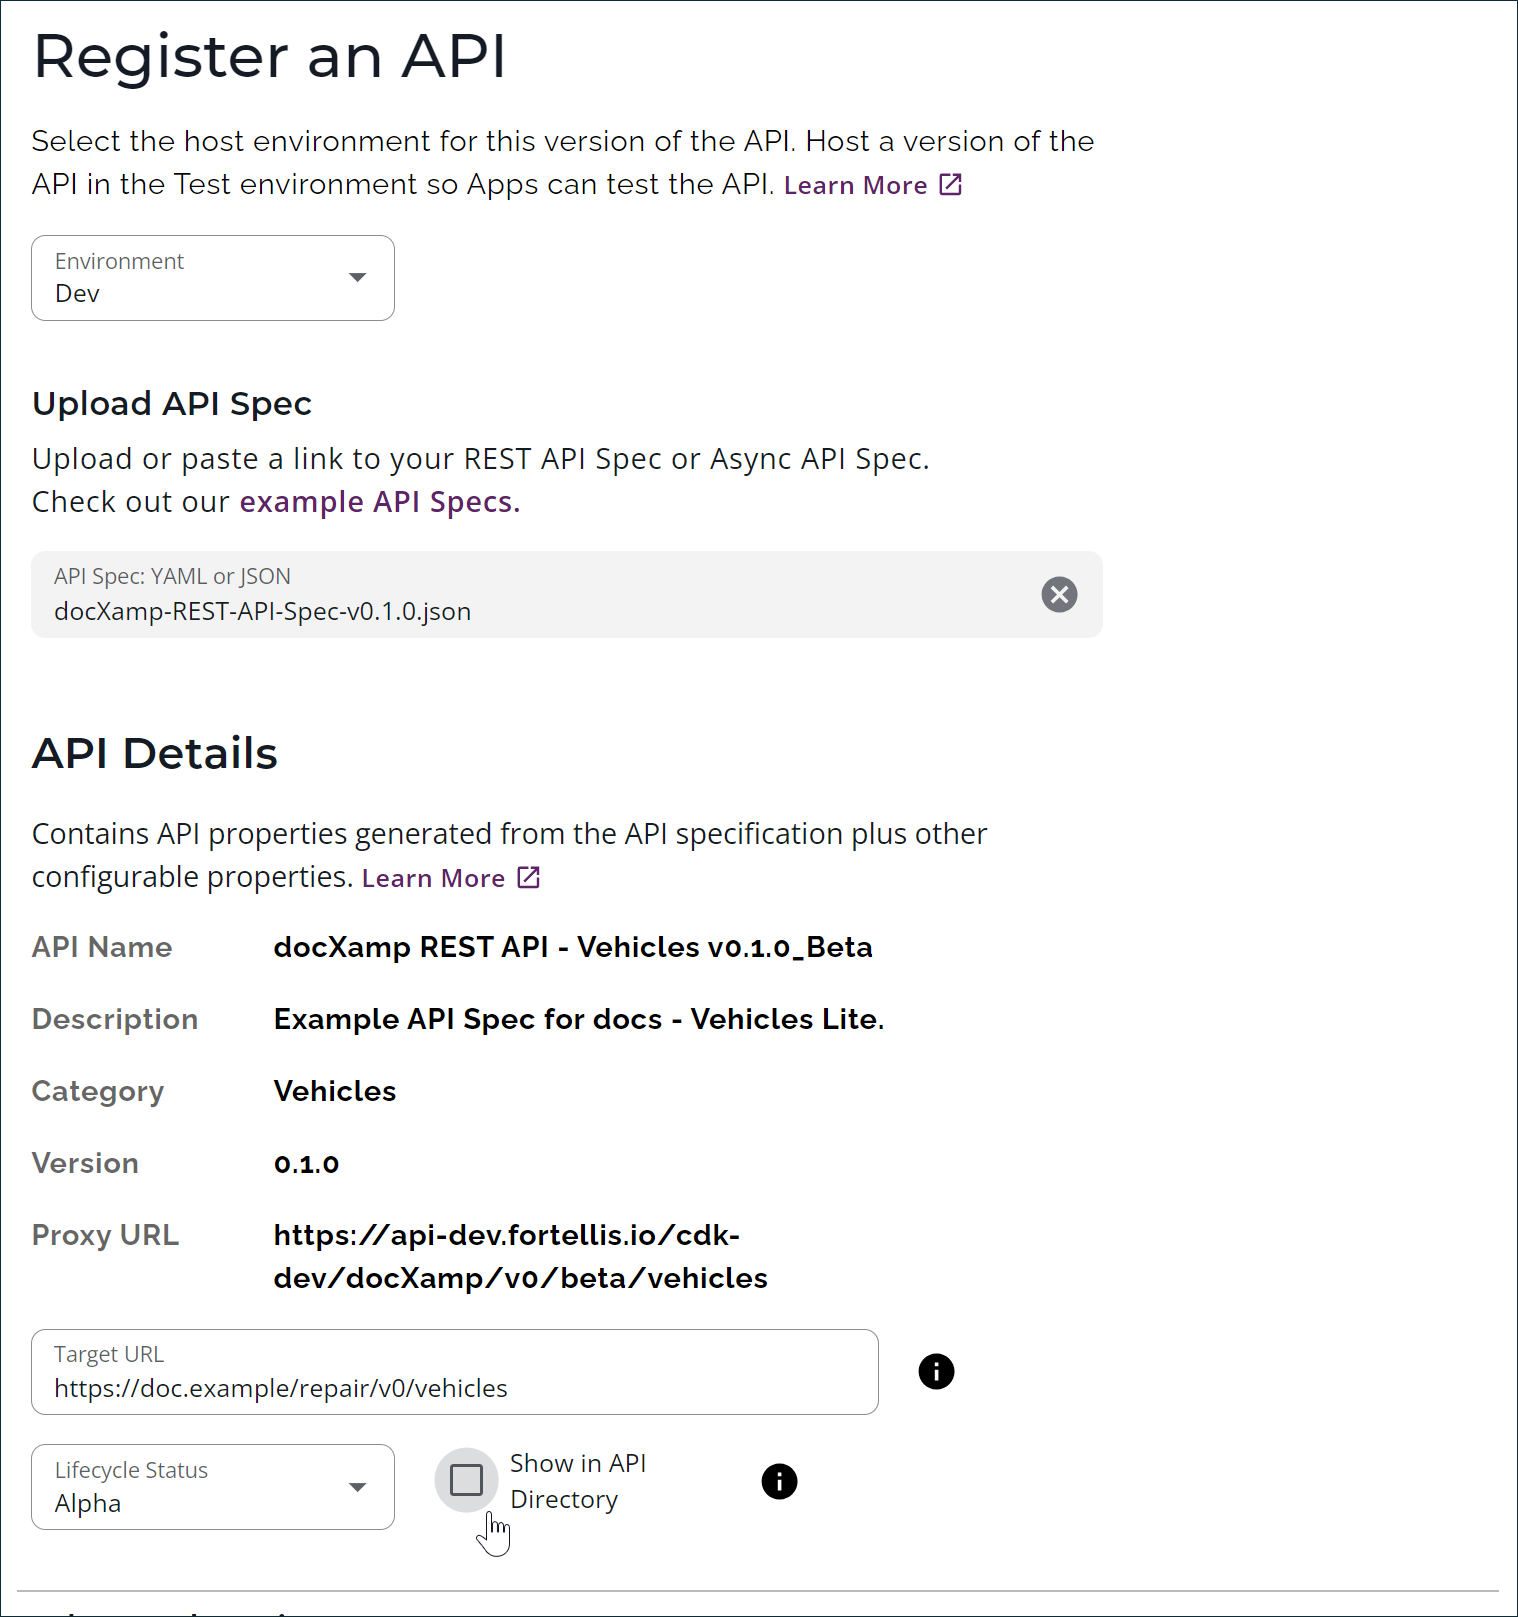The image size is (1518, 1617).
Task: Click Learn More under API Details description
Action: coord(432,876)
